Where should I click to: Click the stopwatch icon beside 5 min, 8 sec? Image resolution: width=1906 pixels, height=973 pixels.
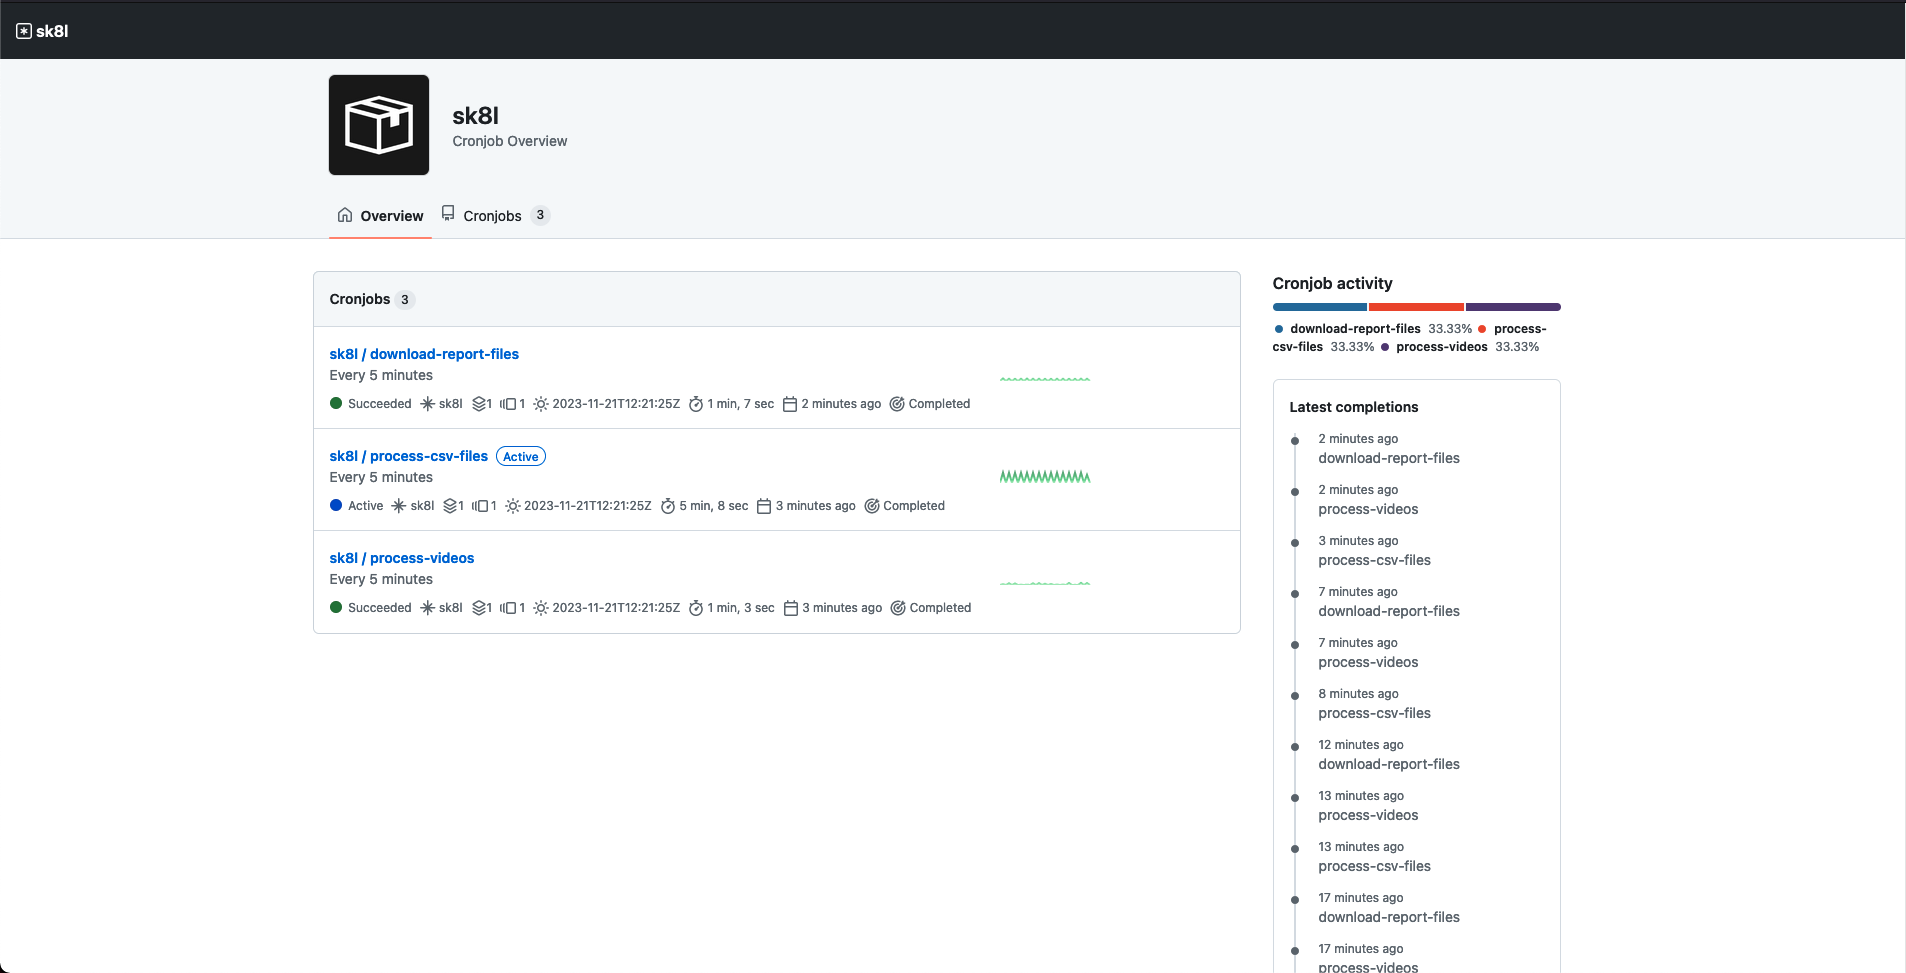point(668,506)
